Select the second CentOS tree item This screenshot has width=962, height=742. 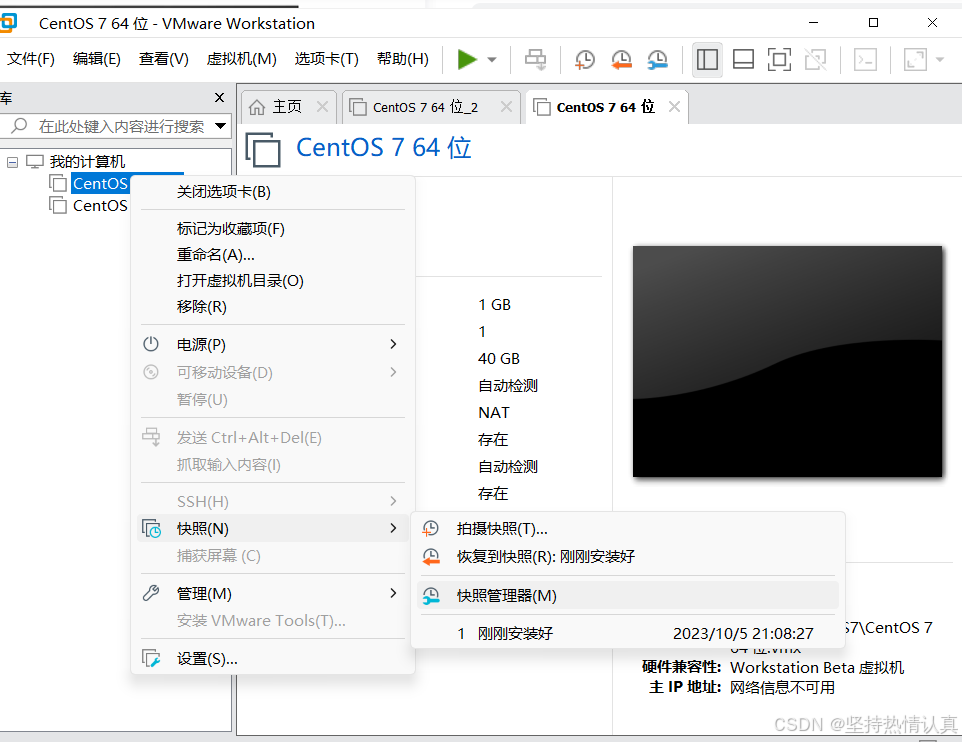pos(100,205)
